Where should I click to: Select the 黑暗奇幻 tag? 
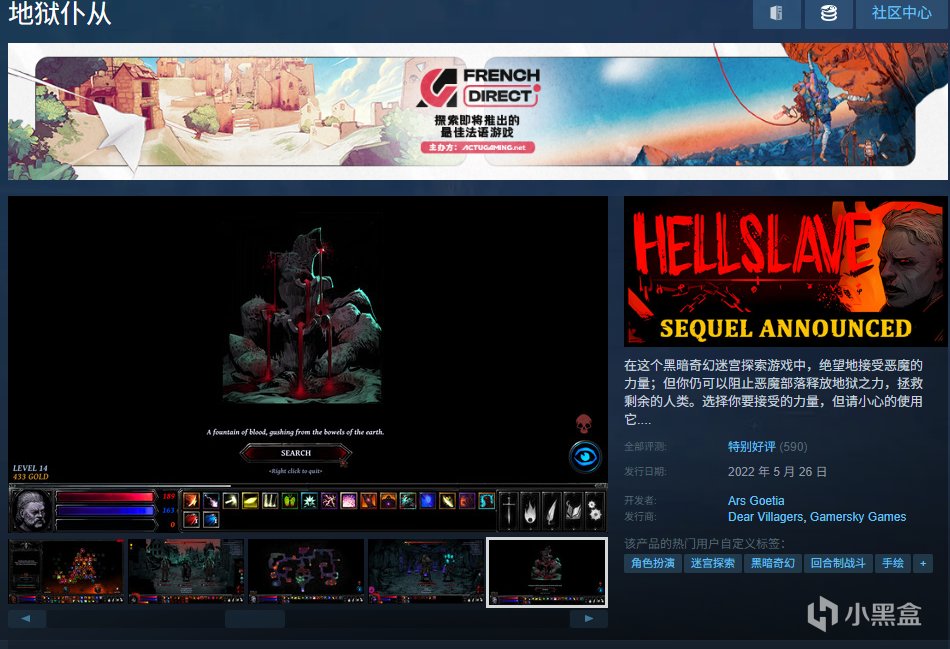click(x=772, y=563)
